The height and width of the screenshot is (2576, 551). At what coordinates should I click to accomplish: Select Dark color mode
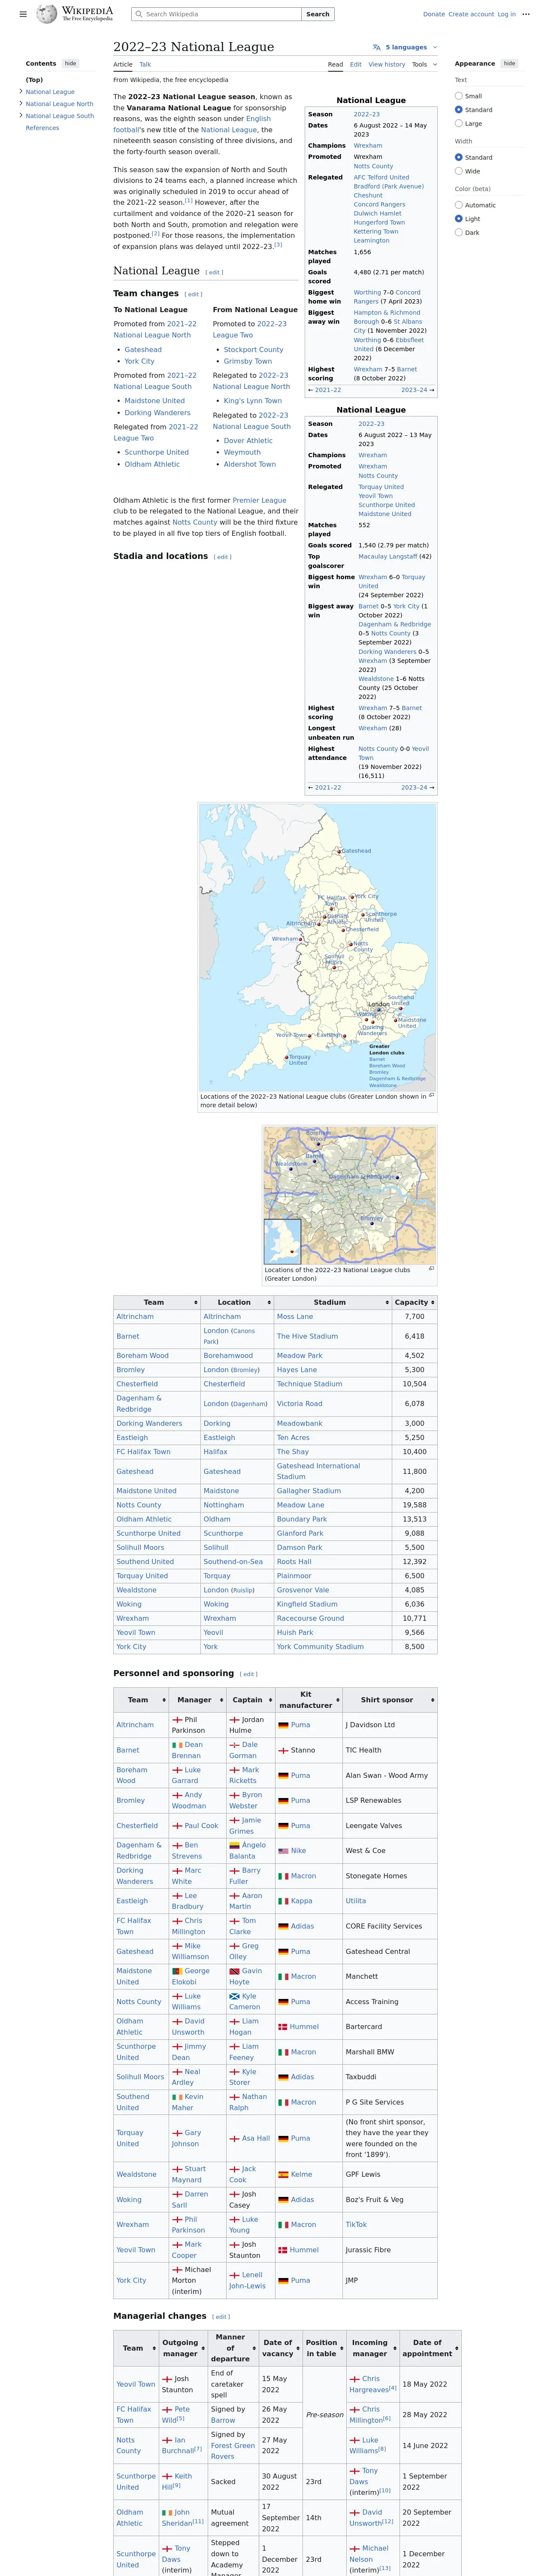pos(459,232)
